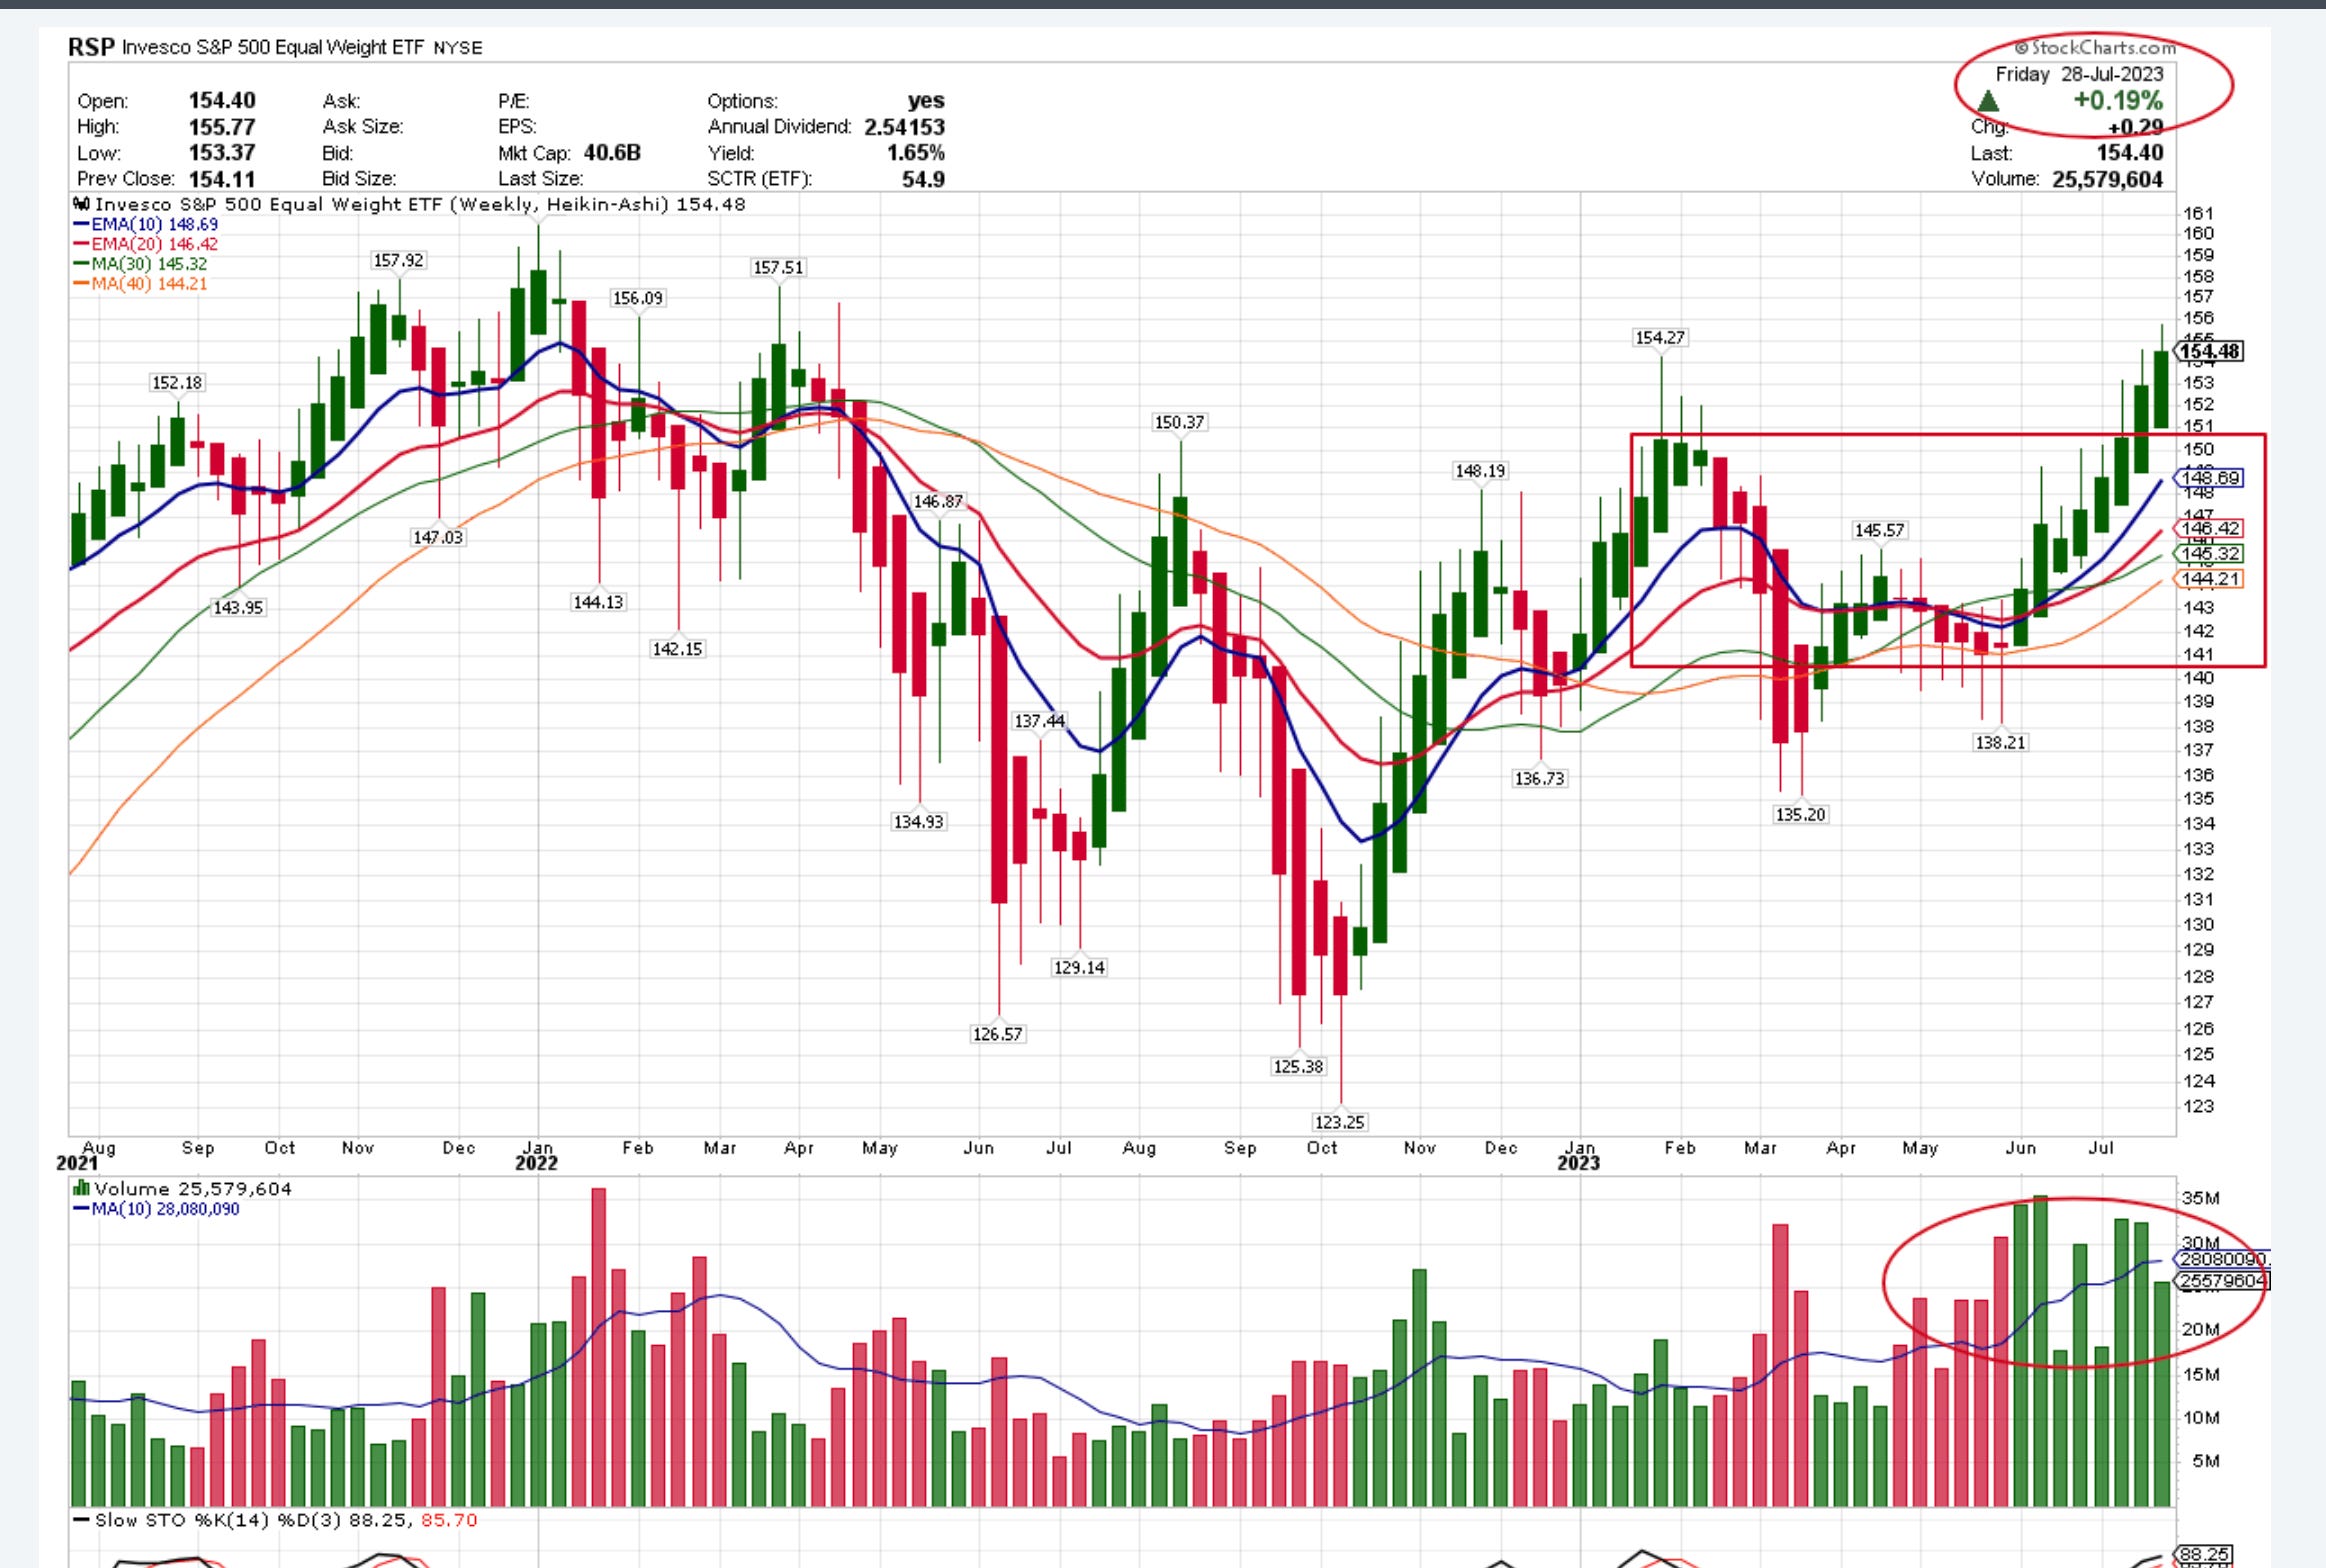Click the 145.32 green axis tag

coord(2210,553)
